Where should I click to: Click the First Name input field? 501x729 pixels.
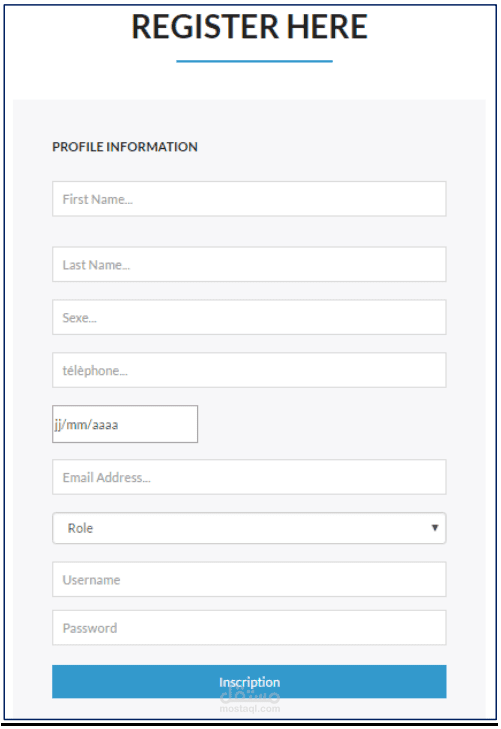coord(249,199)
